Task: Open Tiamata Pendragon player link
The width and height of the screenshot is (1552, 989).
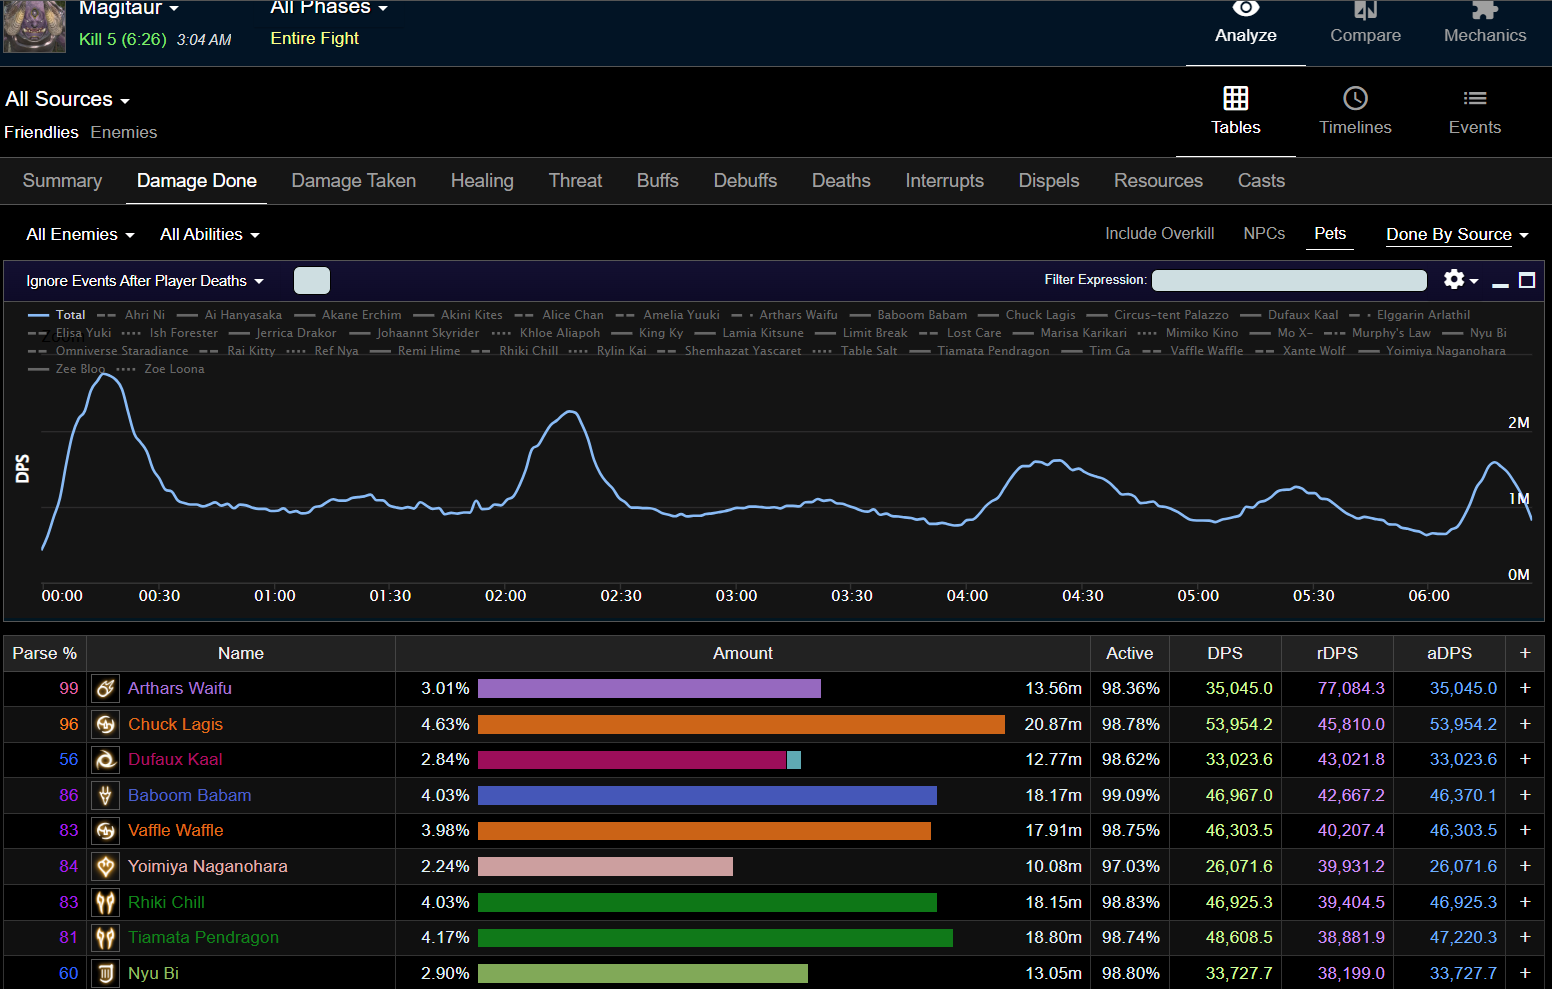Action: [203, 937]
